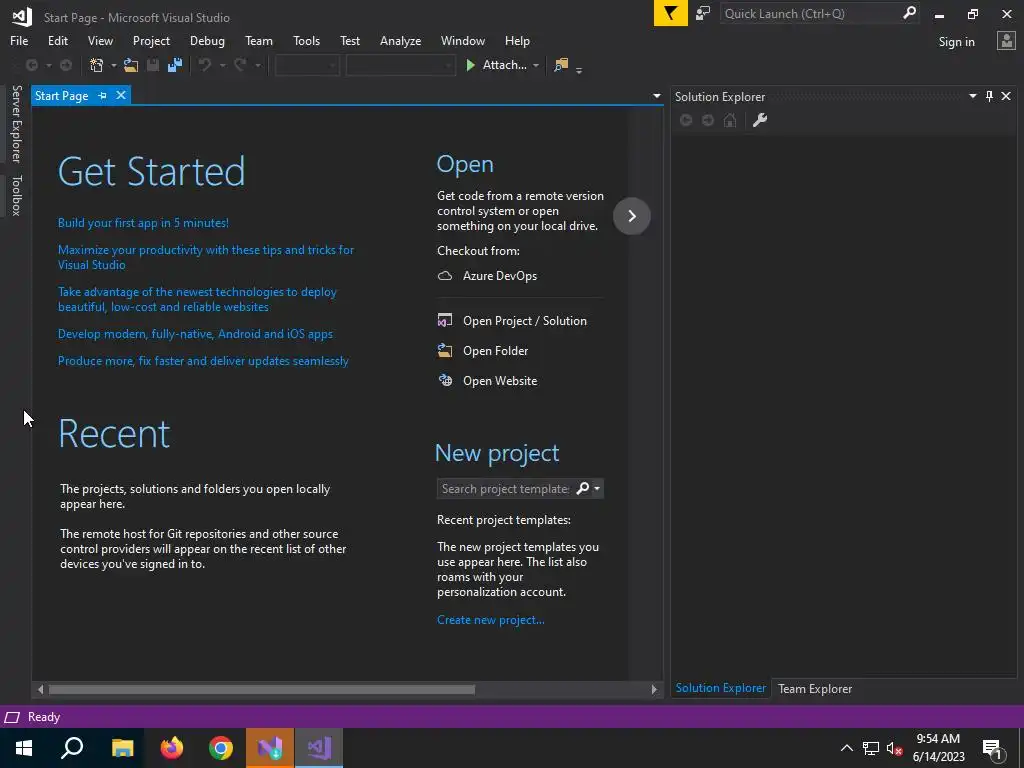Click the Find in Files toolbar icon

click(561, 65)
